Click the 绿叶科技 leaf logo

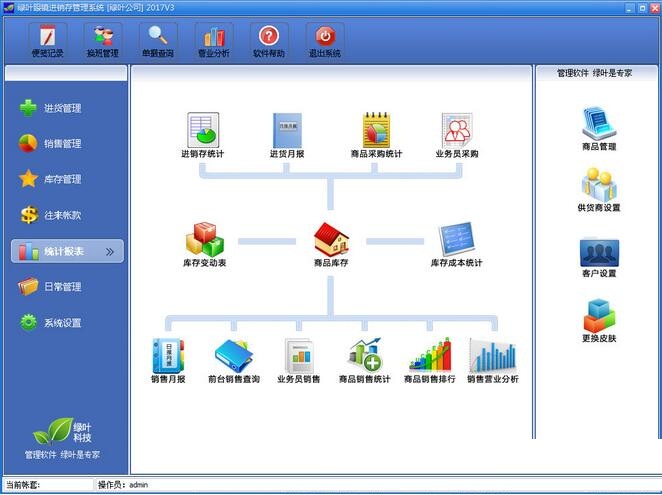pyautogui.click(x=62, y=432)
